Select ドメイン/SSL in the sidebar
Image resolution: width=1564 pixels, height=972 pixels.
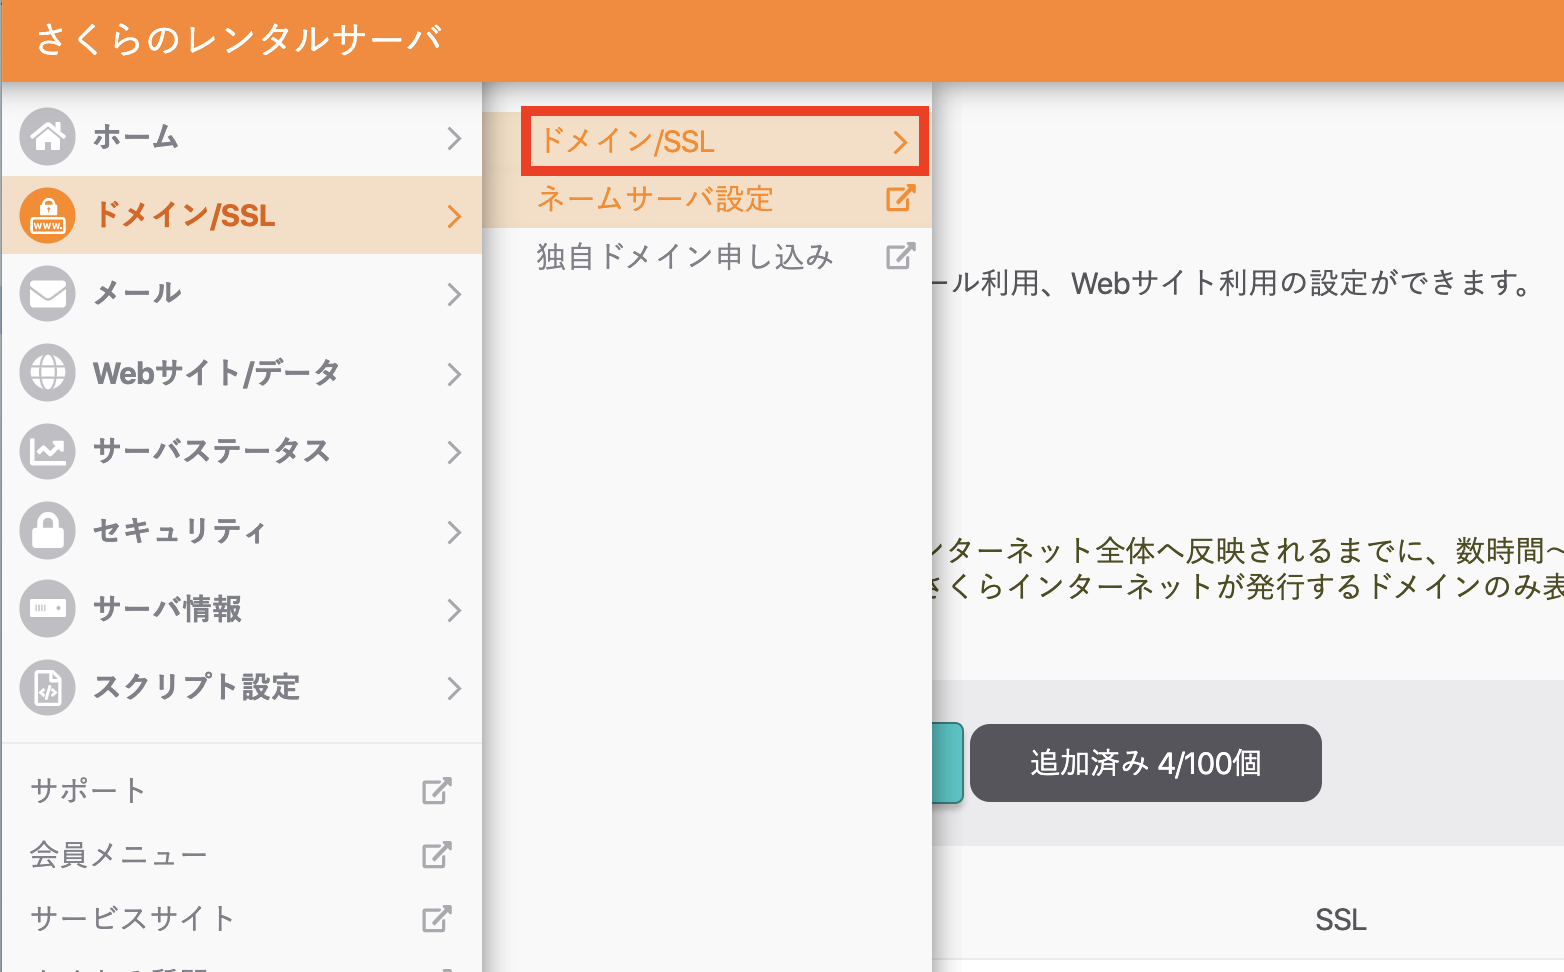coord(242,215)
